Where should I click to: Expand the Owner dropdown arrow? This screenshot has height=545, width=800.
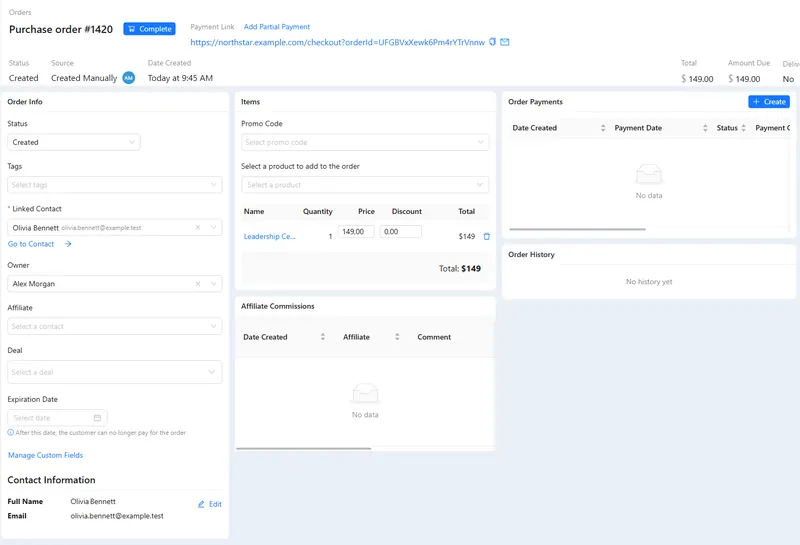214,284
